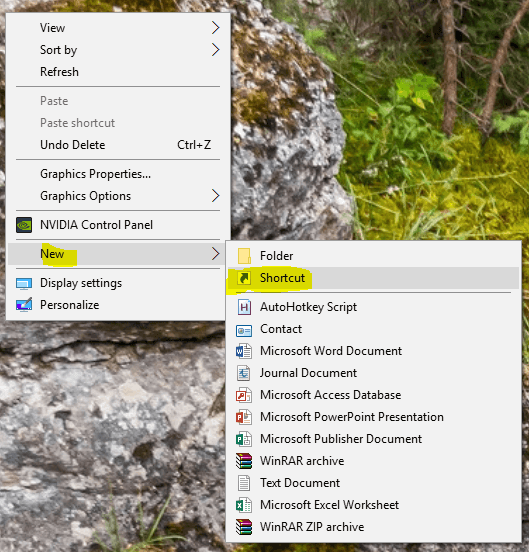Expand the View submenu arrow
This screenshot has height=552, width=529.
point(215,27)
